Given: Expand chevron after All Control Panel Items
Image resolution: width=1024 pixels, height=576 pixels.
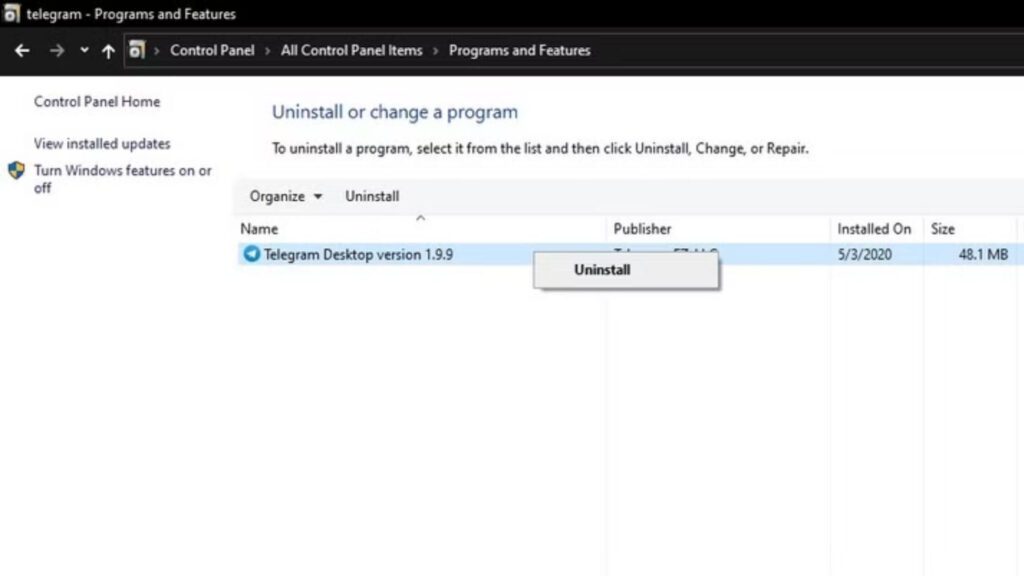Looking at the screenshot, I should (x=436, y=51).
